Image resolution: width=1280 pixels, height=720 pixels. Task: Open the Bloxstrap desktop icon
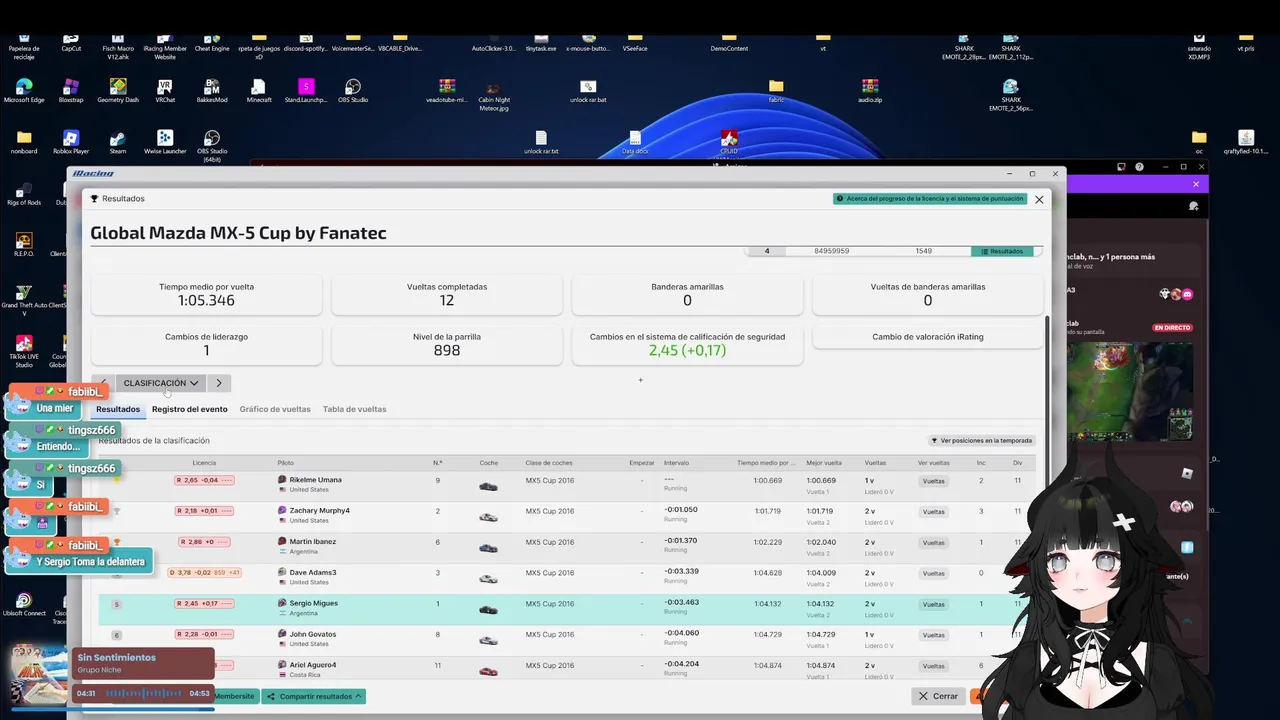(71, 91)
